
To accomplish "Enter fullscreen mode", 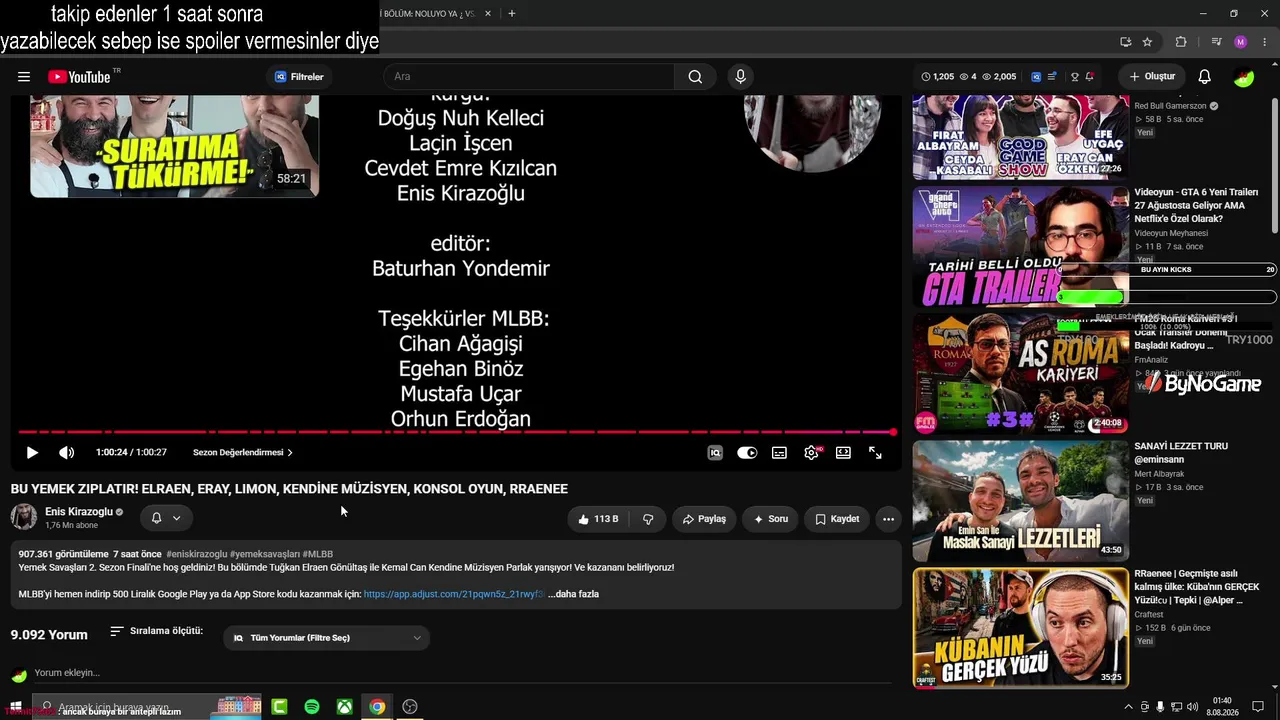I will 875,453.
